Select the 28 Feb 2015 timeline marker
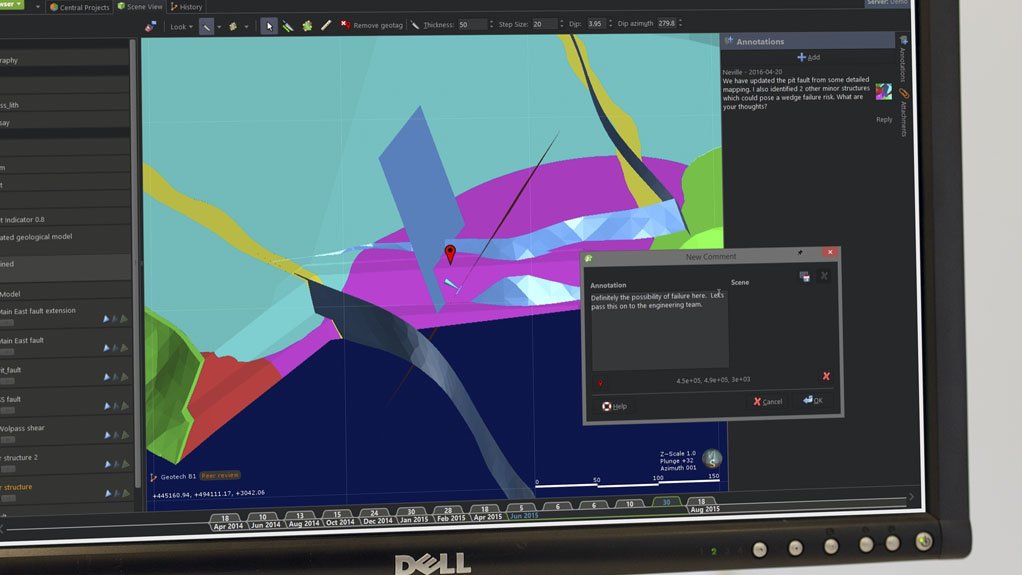 pos(450,514)
